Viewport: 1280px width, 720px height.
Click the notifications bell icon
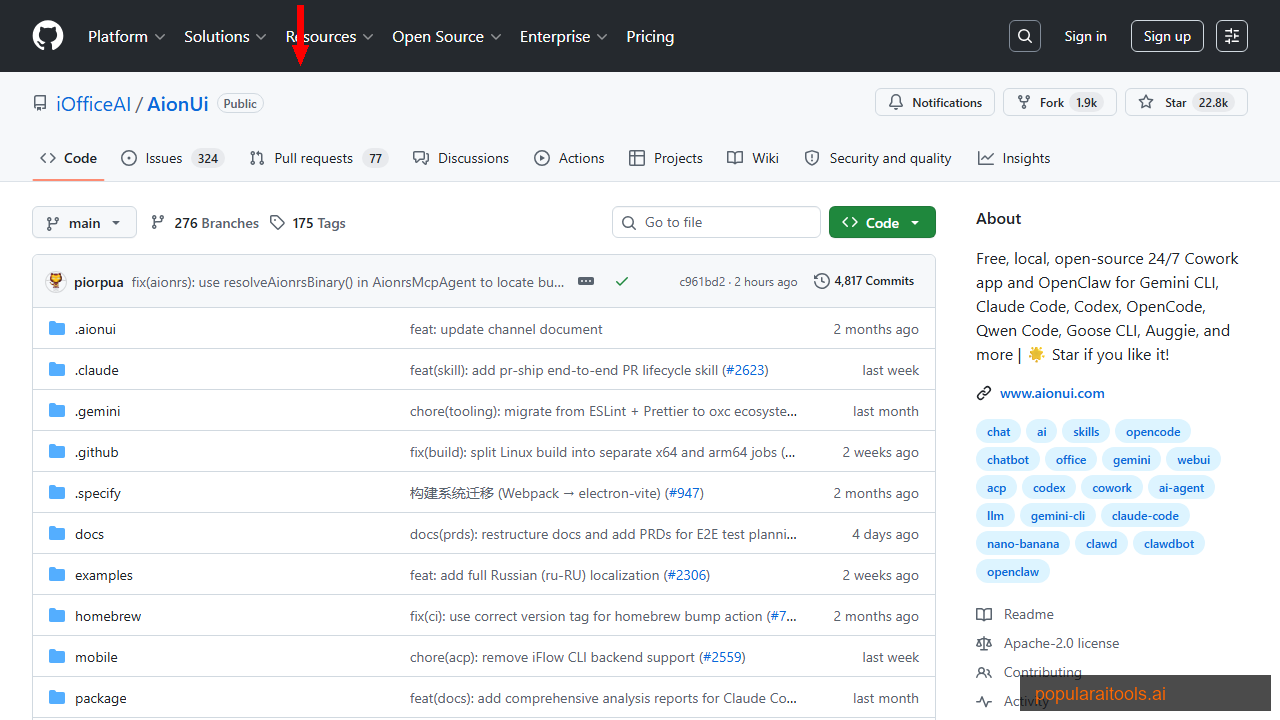[896, 101]
